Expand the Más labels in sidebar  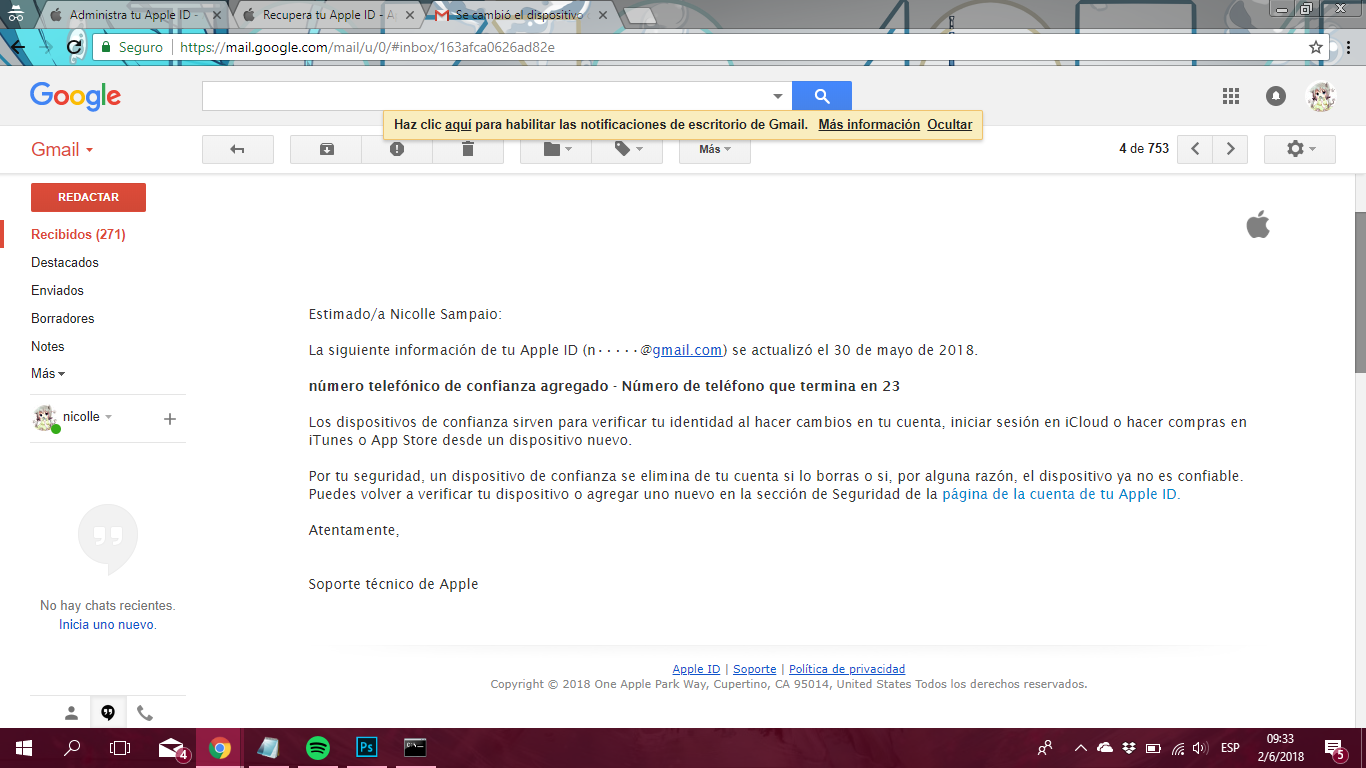[48, 374]
